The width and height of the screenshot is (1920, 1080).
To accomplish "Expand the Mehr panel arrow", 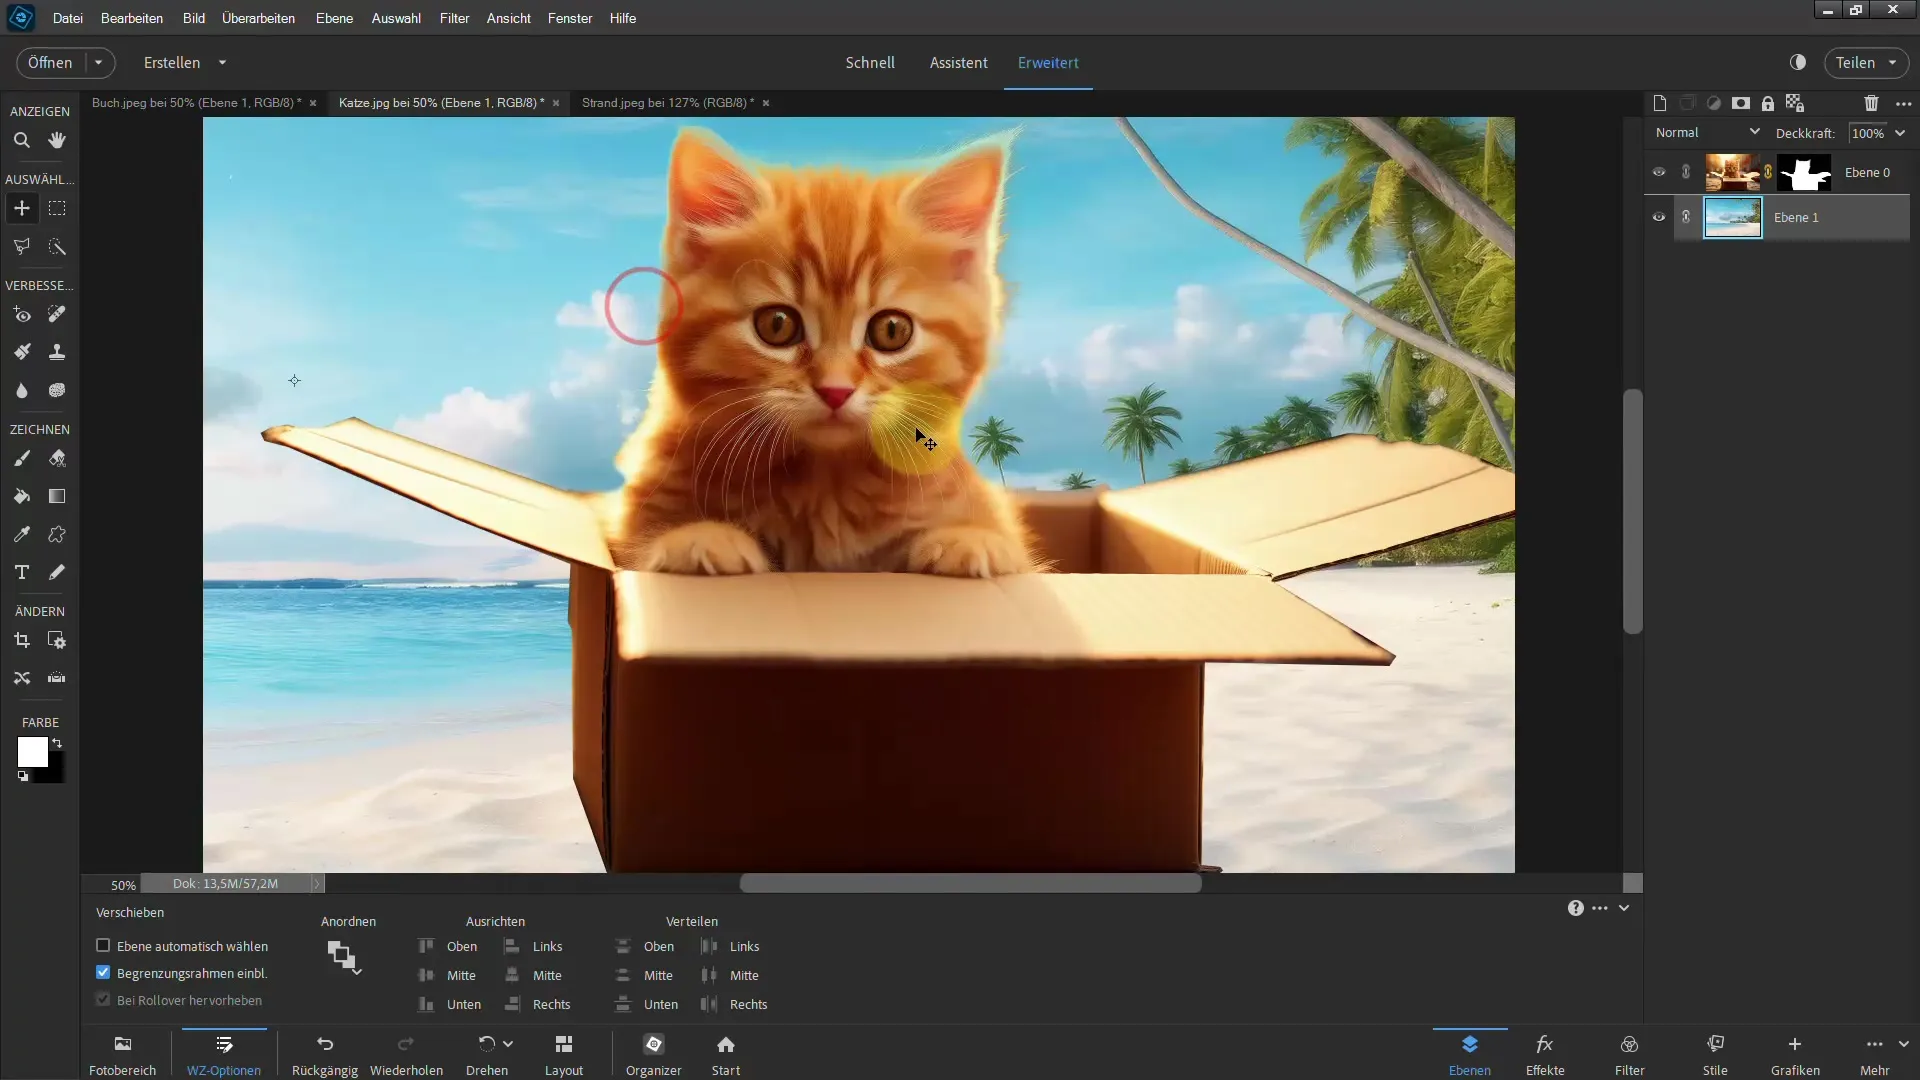I will tap(1903, 1043).
